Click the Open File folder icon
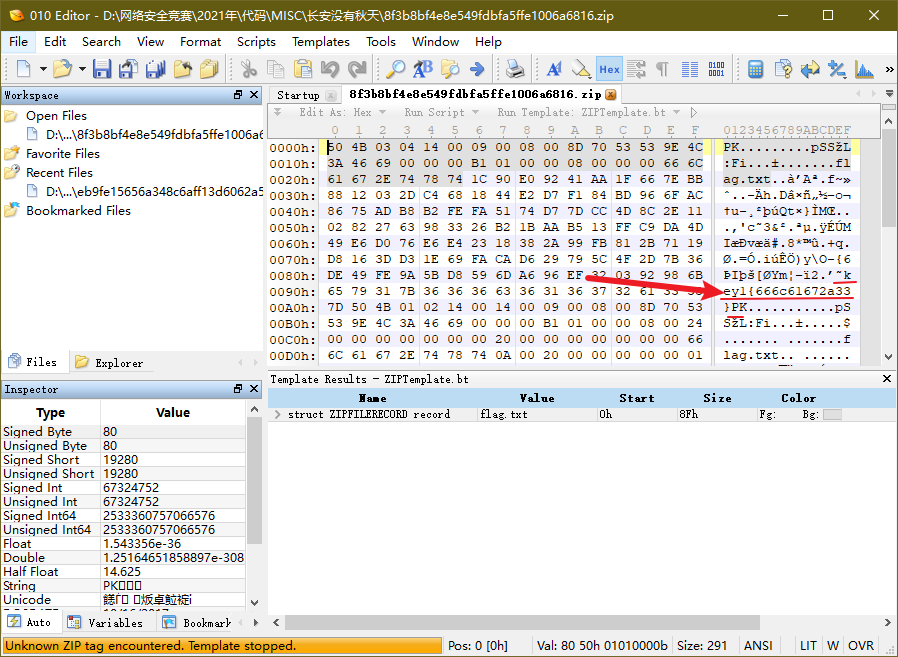 click(62, 69)
